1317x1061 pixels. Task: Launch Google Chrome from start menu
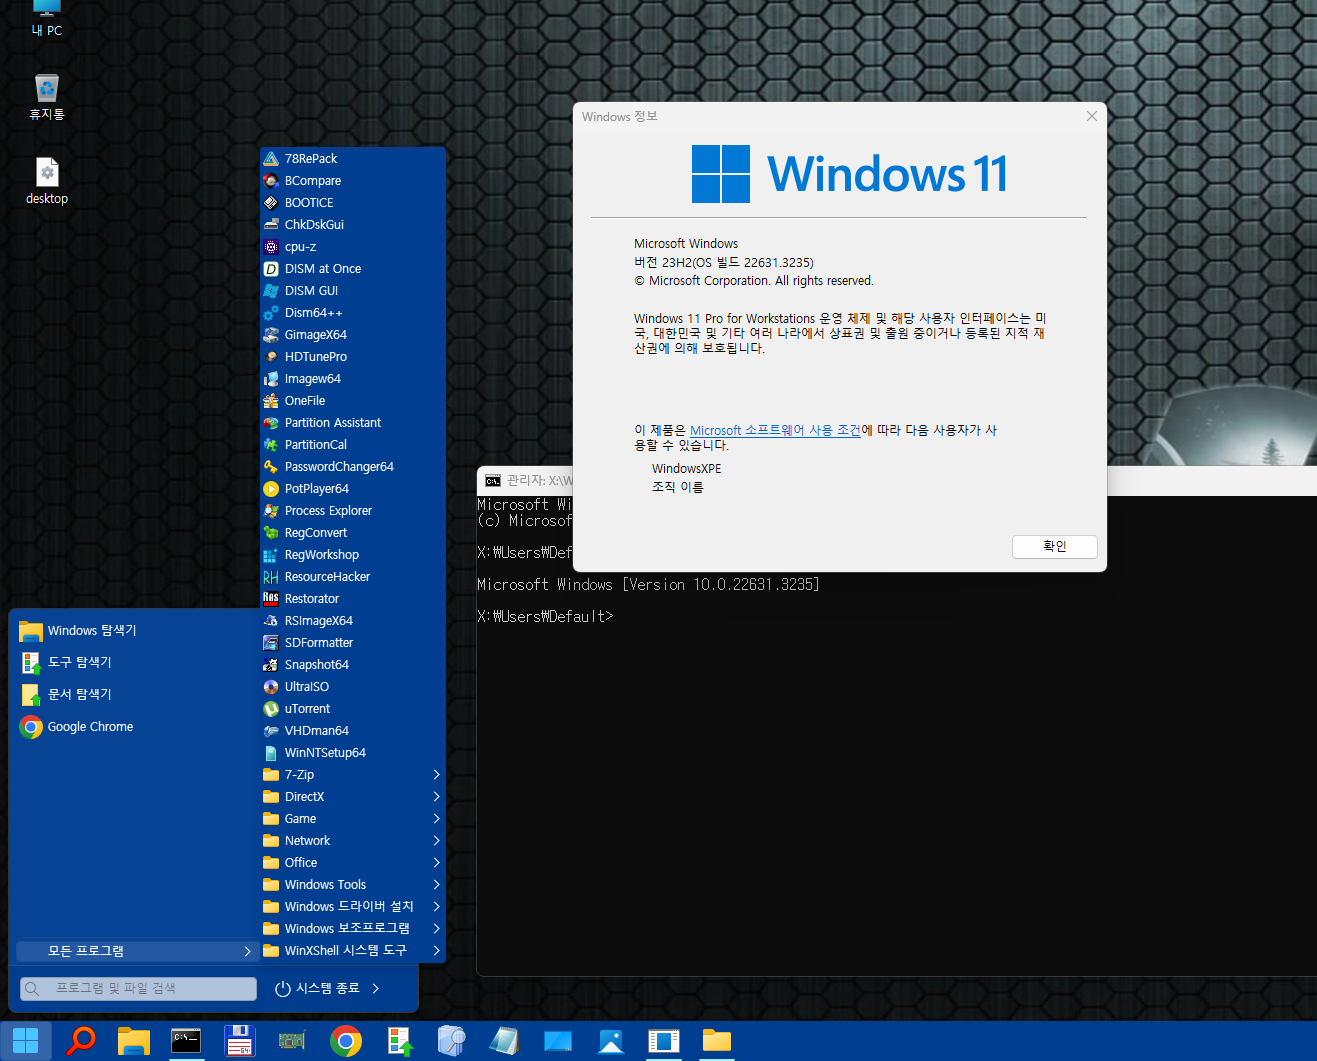[137, 727]
